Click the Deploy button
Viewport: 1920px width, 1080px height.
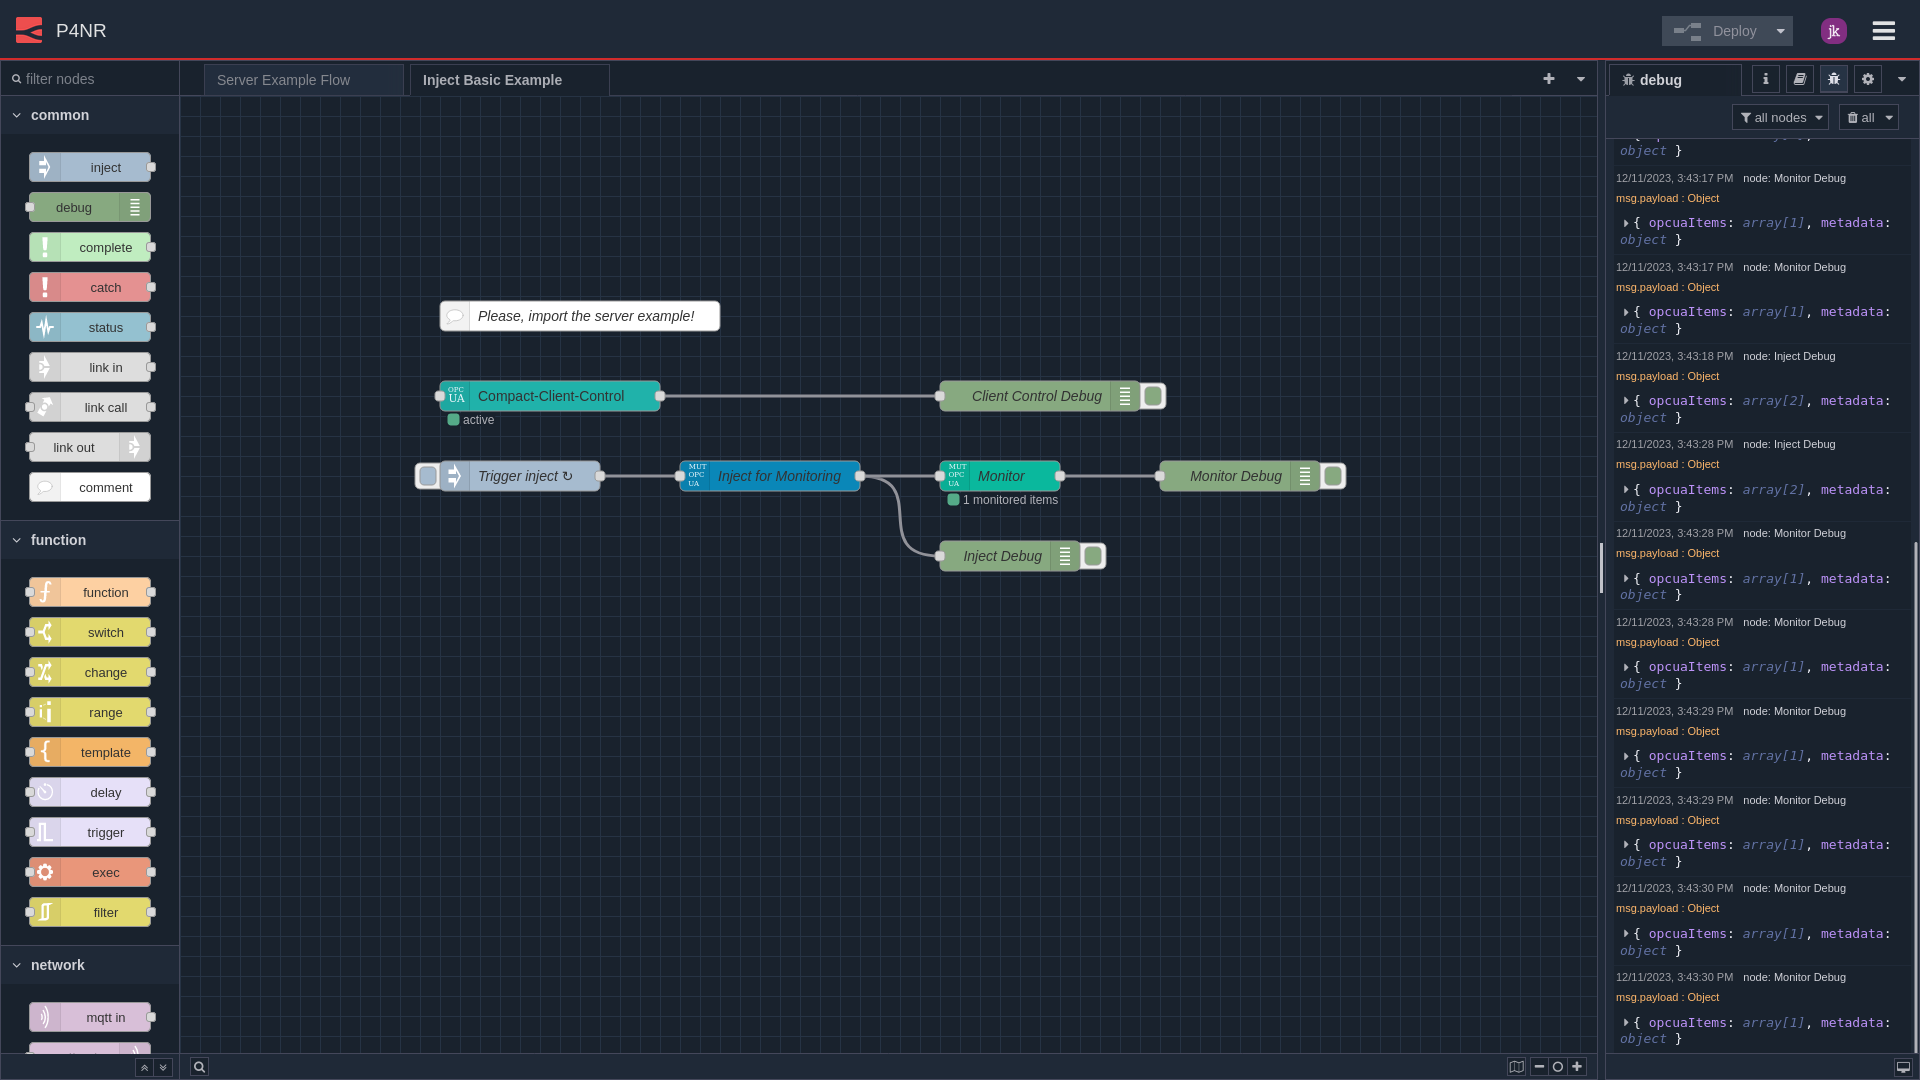click(1732, 30)
